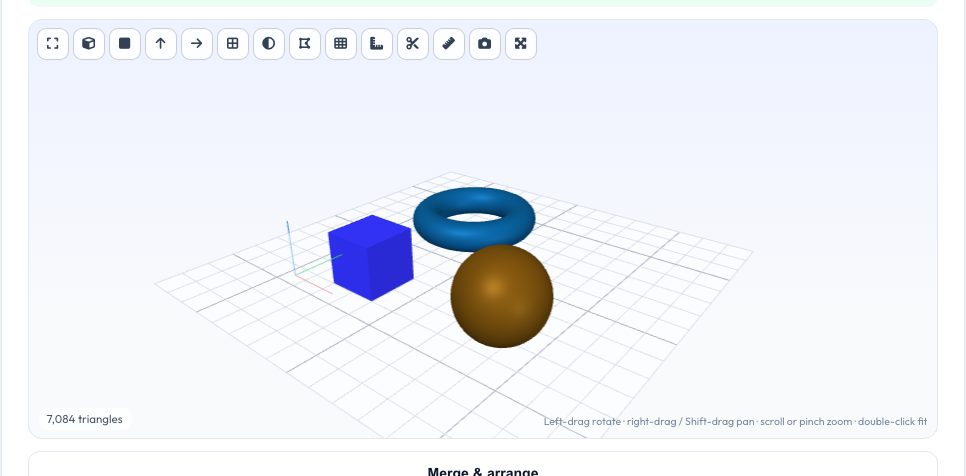Image resolution: width=966 pixels, height=476 pixels.
Task: Click the orange sphere model
Action: pyautogui.click(x=502, y=296)
